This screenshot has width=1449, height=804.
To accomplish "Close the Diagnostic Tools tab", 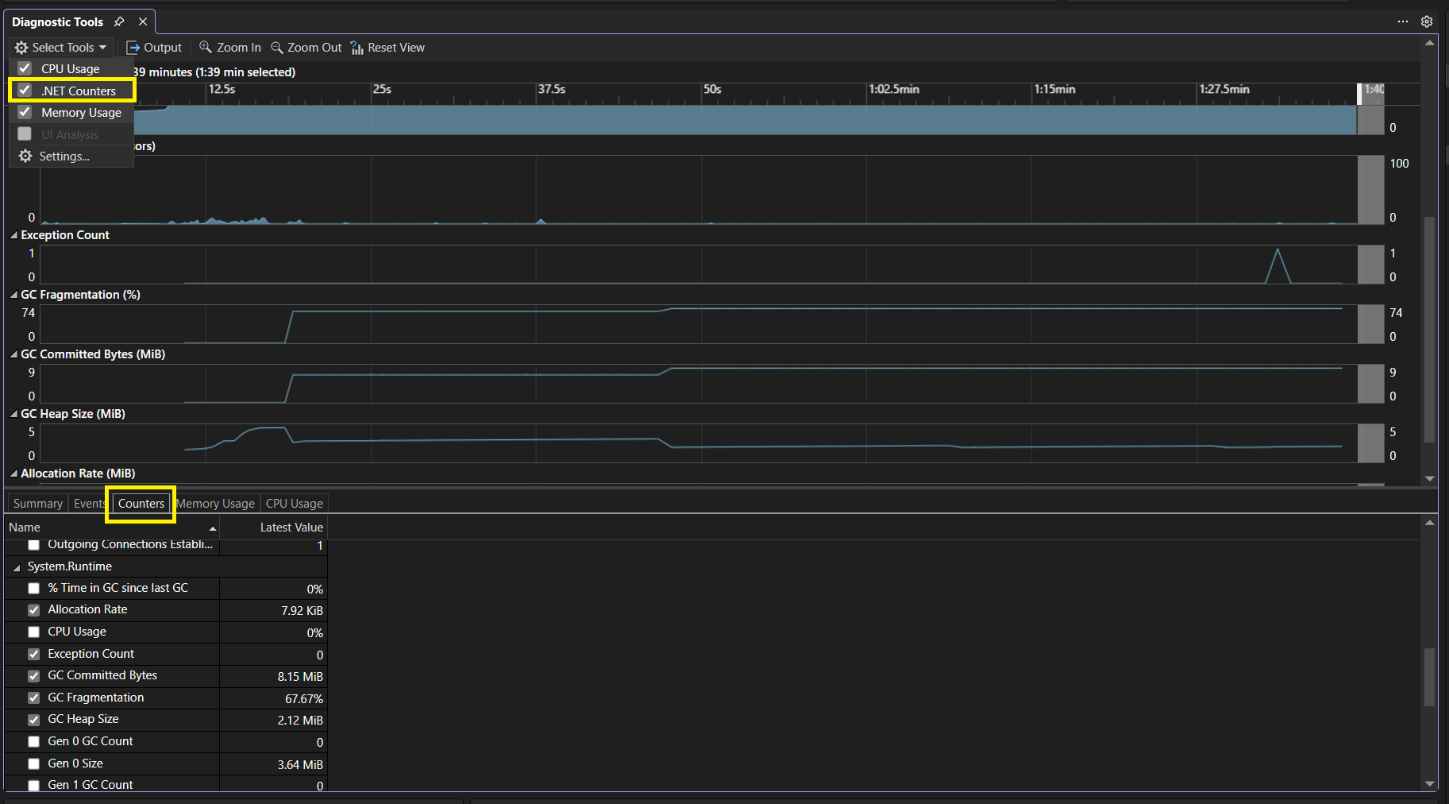I will pos(143,21).
